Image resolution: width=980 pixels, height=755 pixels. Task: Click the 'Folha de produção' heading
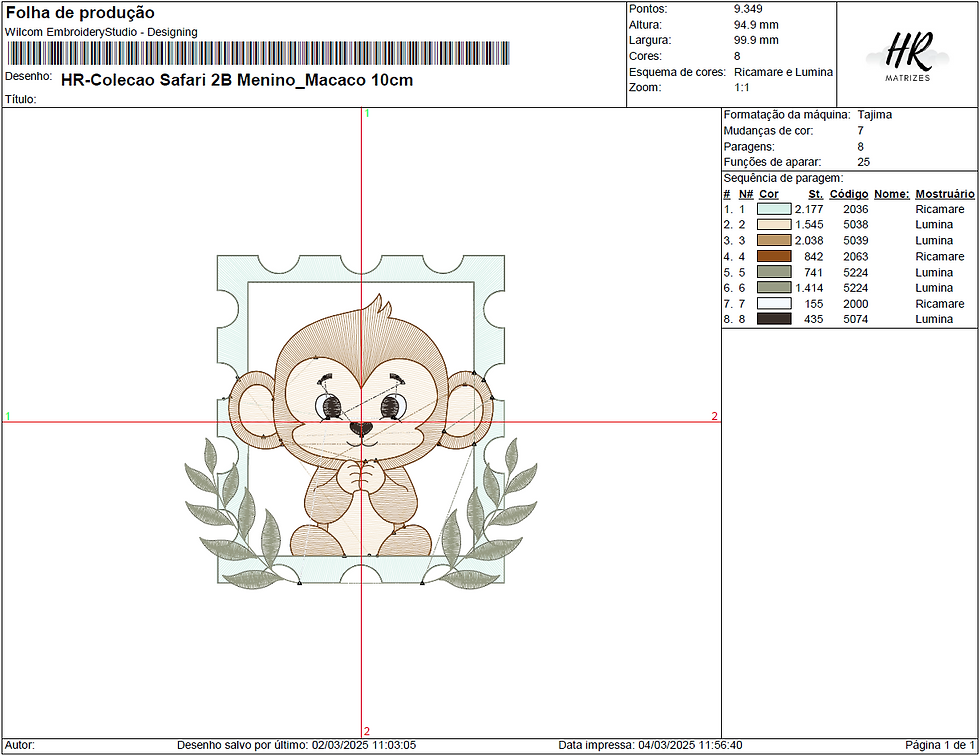pyautogui.click(x=80, y=12)
